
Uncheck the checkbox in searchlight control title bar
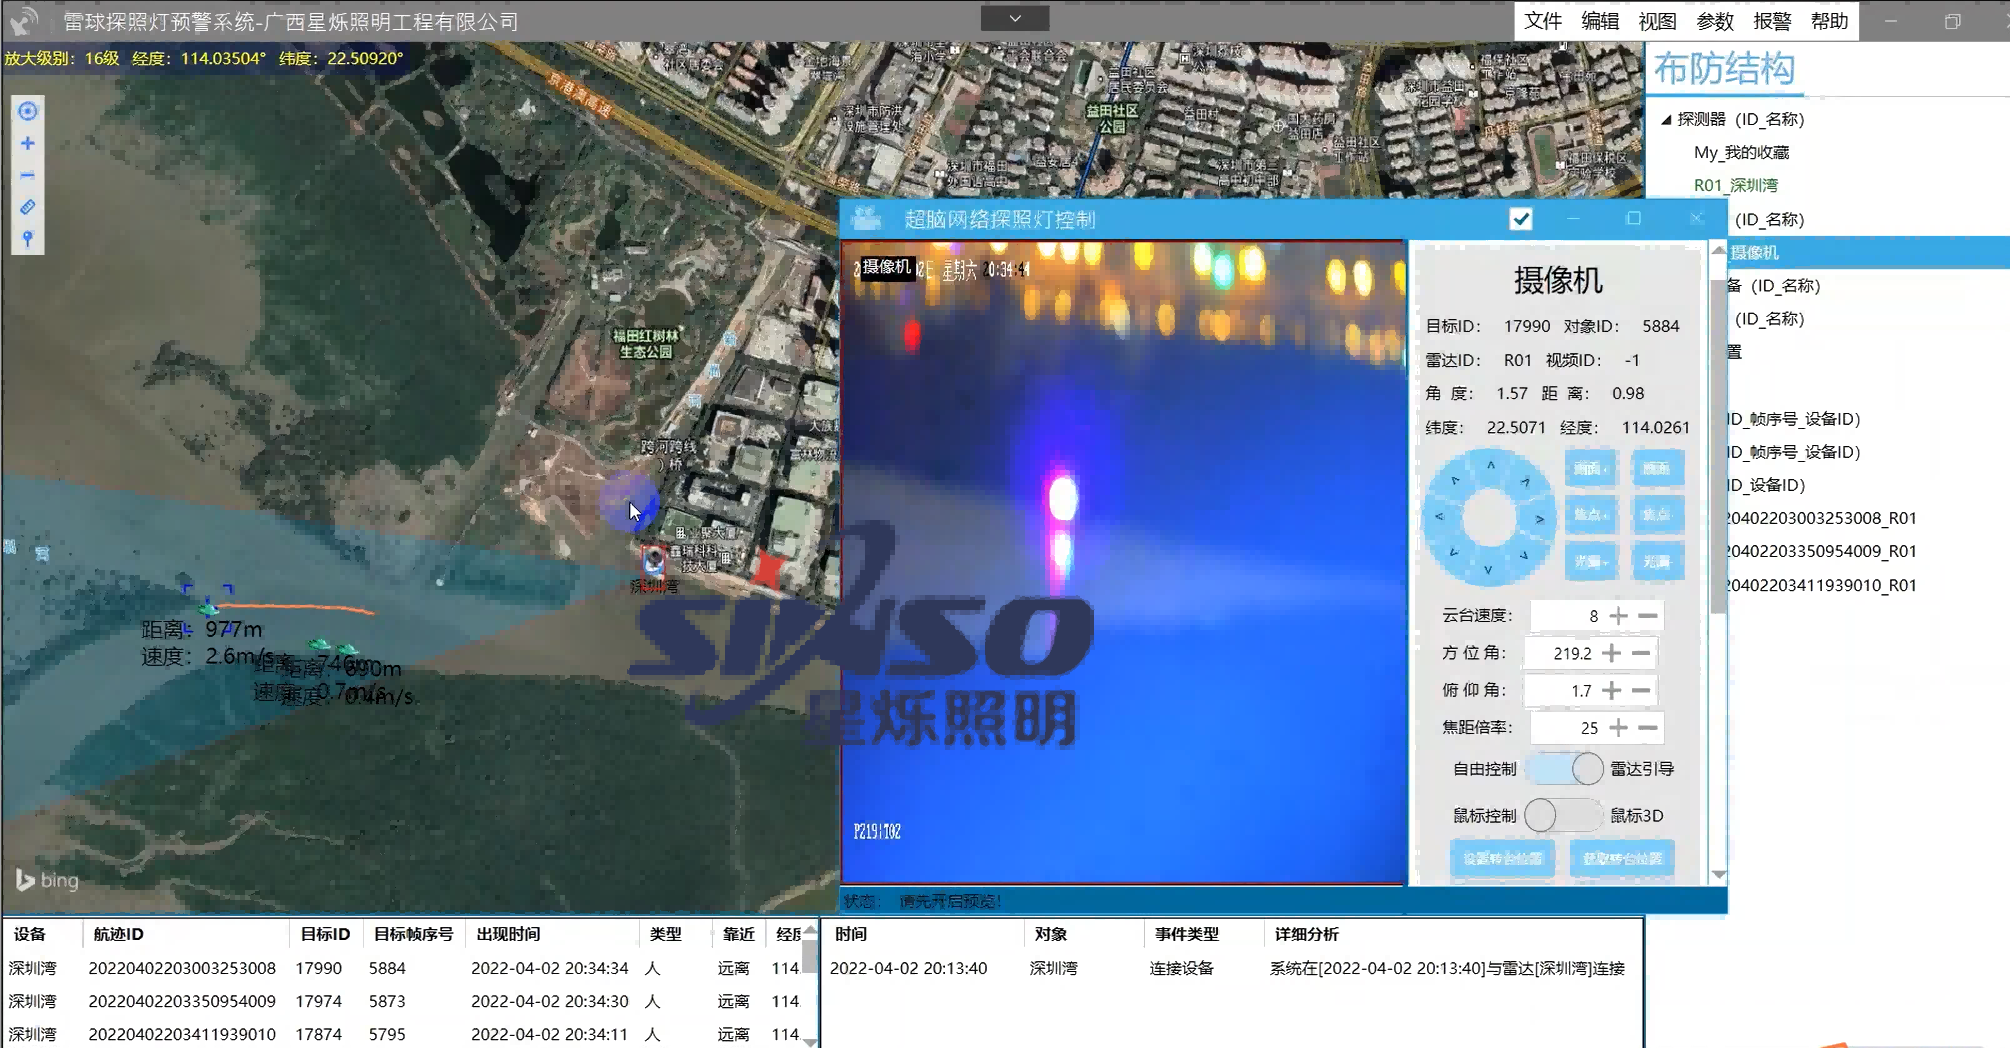[x=1520, y=219]
